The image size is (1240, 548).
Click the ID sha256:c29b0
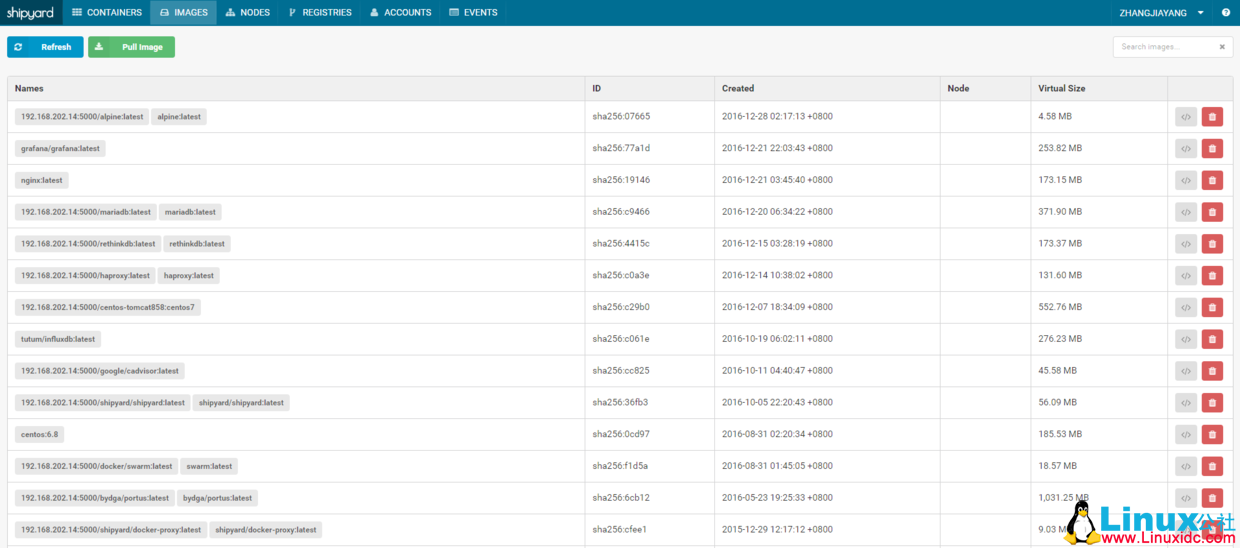pyautogui.click(x=621, y=307)
